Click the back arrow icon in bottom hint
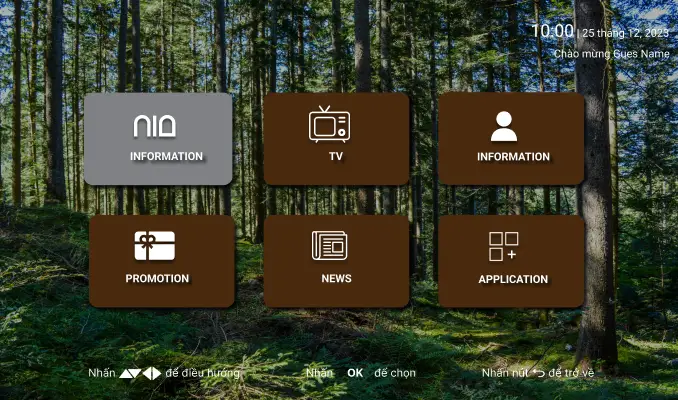 pyautogui.click(x=538, y=373)
